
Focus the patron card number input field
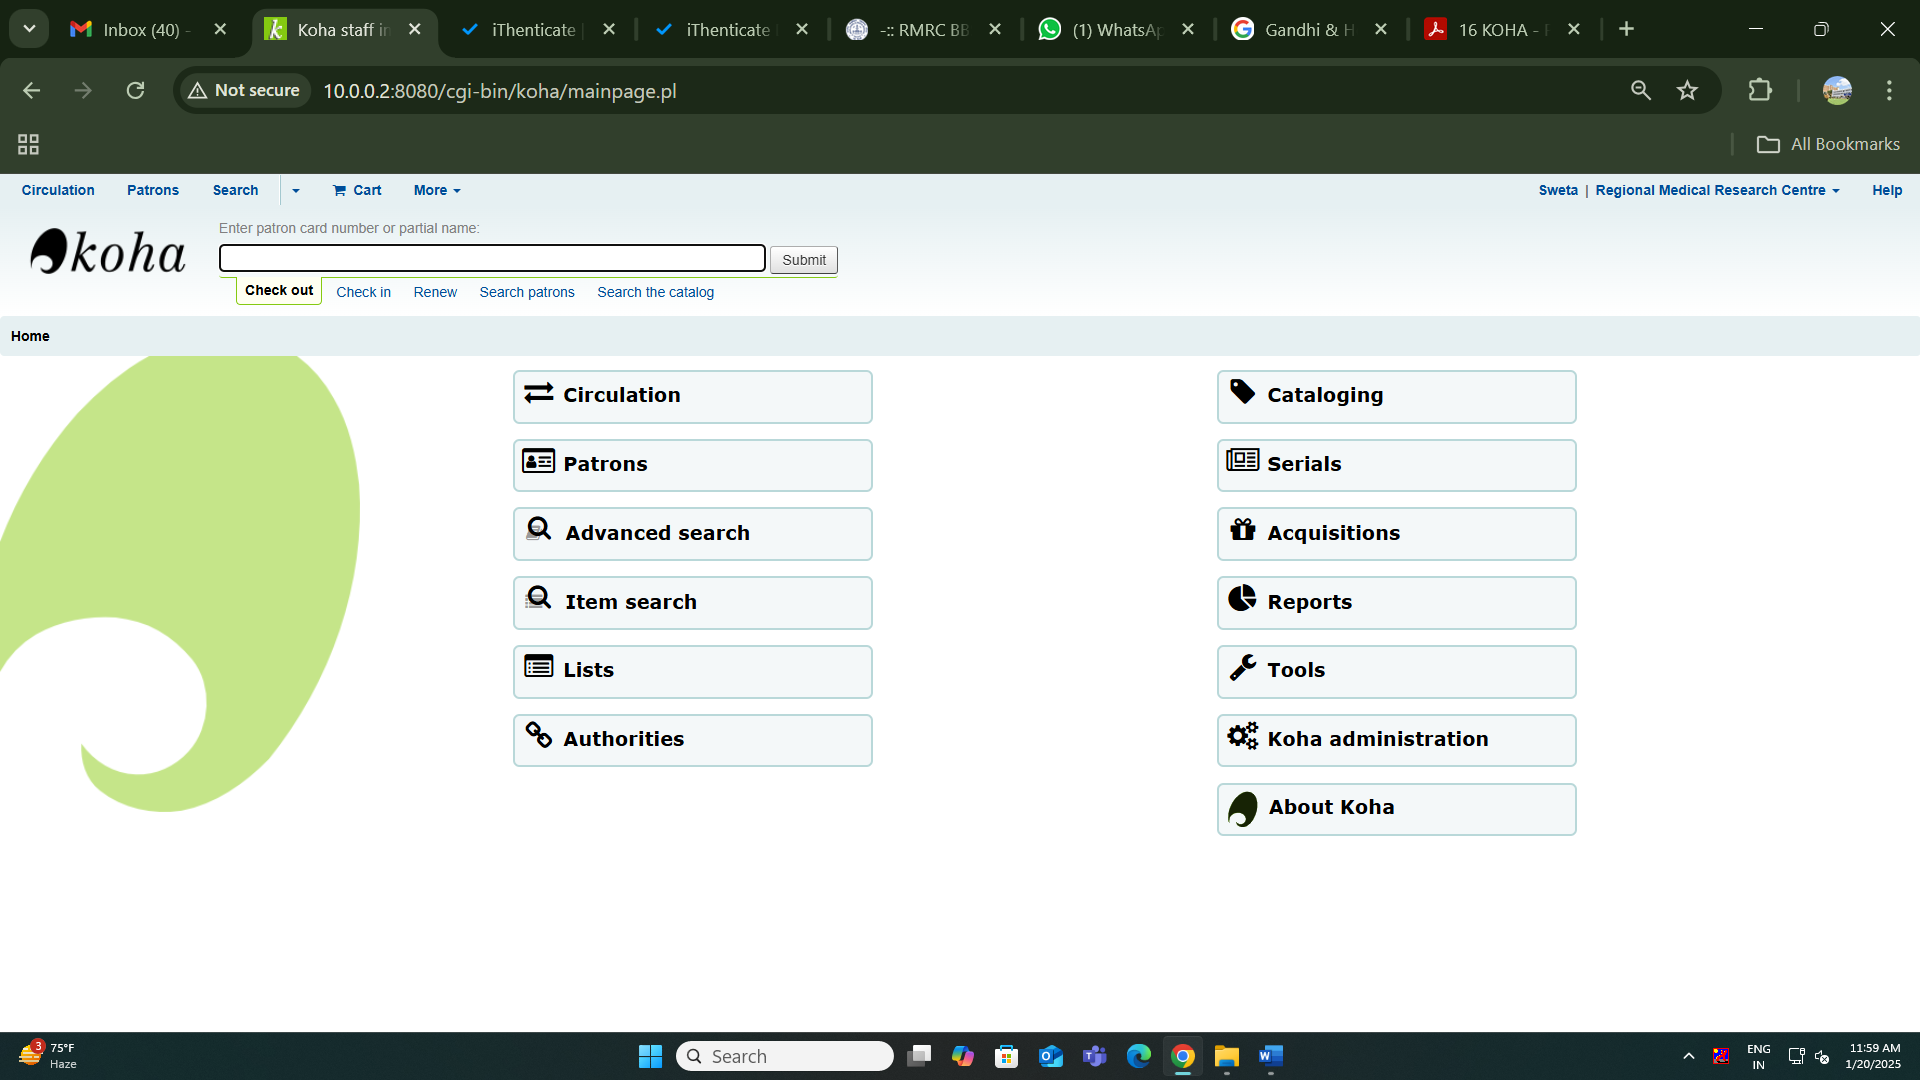point(492,259)
